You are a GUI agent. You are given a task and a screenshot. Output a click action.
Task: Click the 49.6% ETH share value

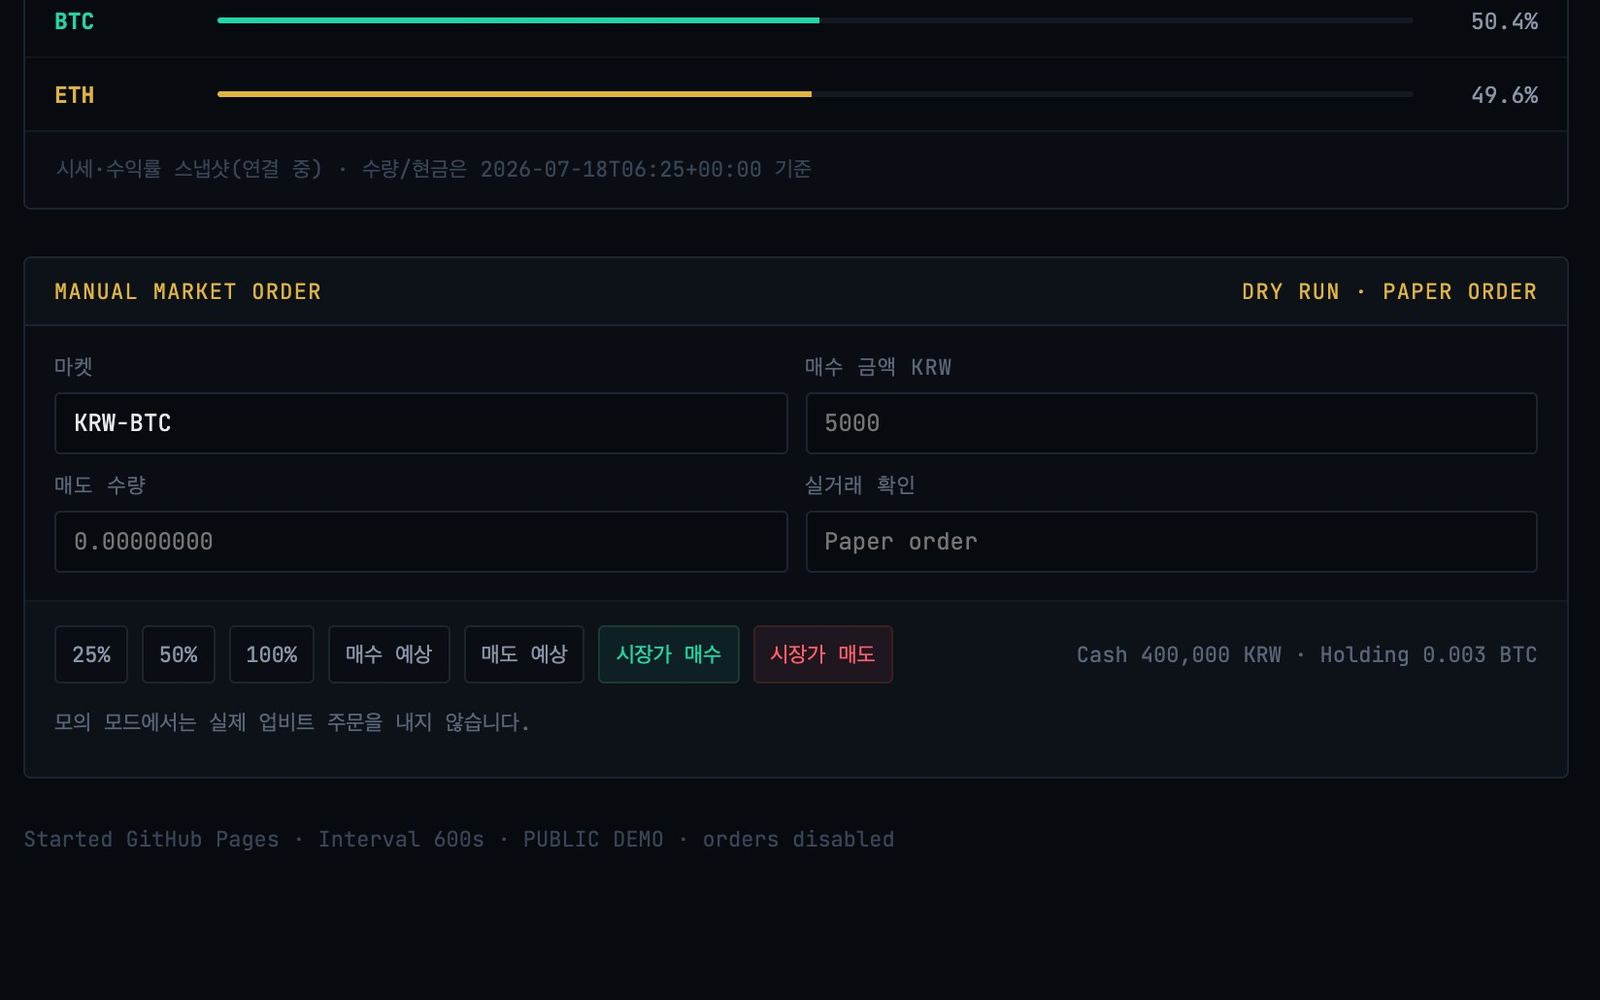click(x=1504, y=95)
